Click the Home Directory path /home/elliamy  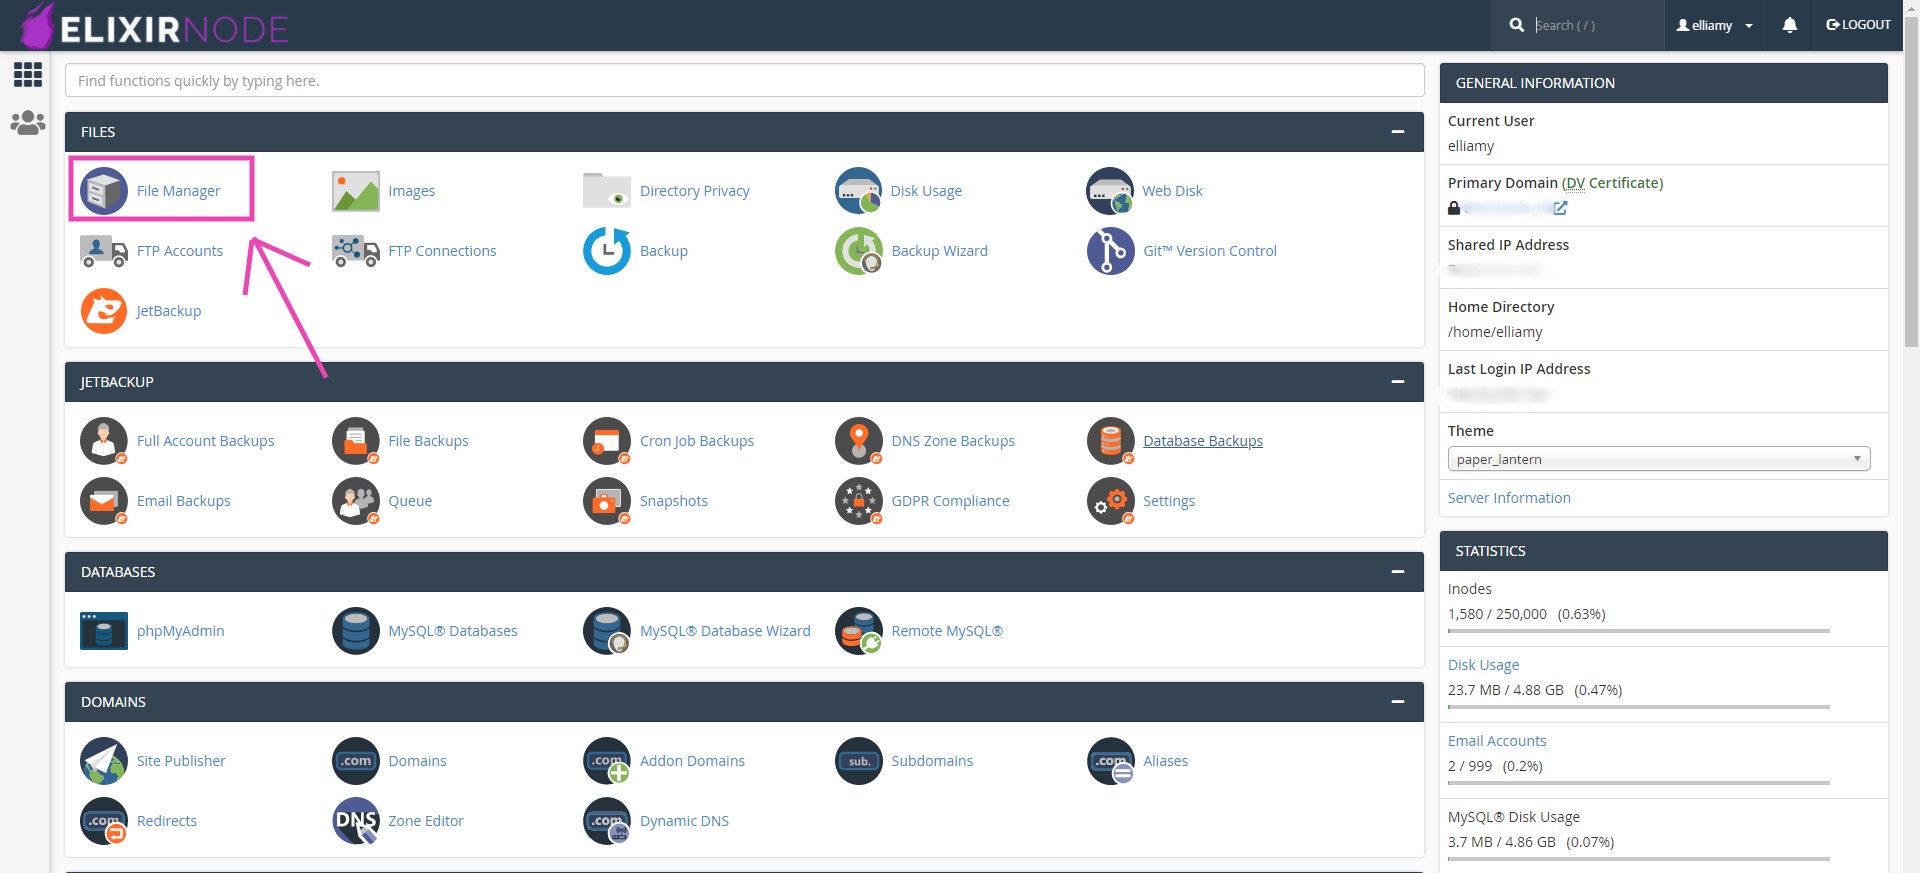coord(1495,332)
